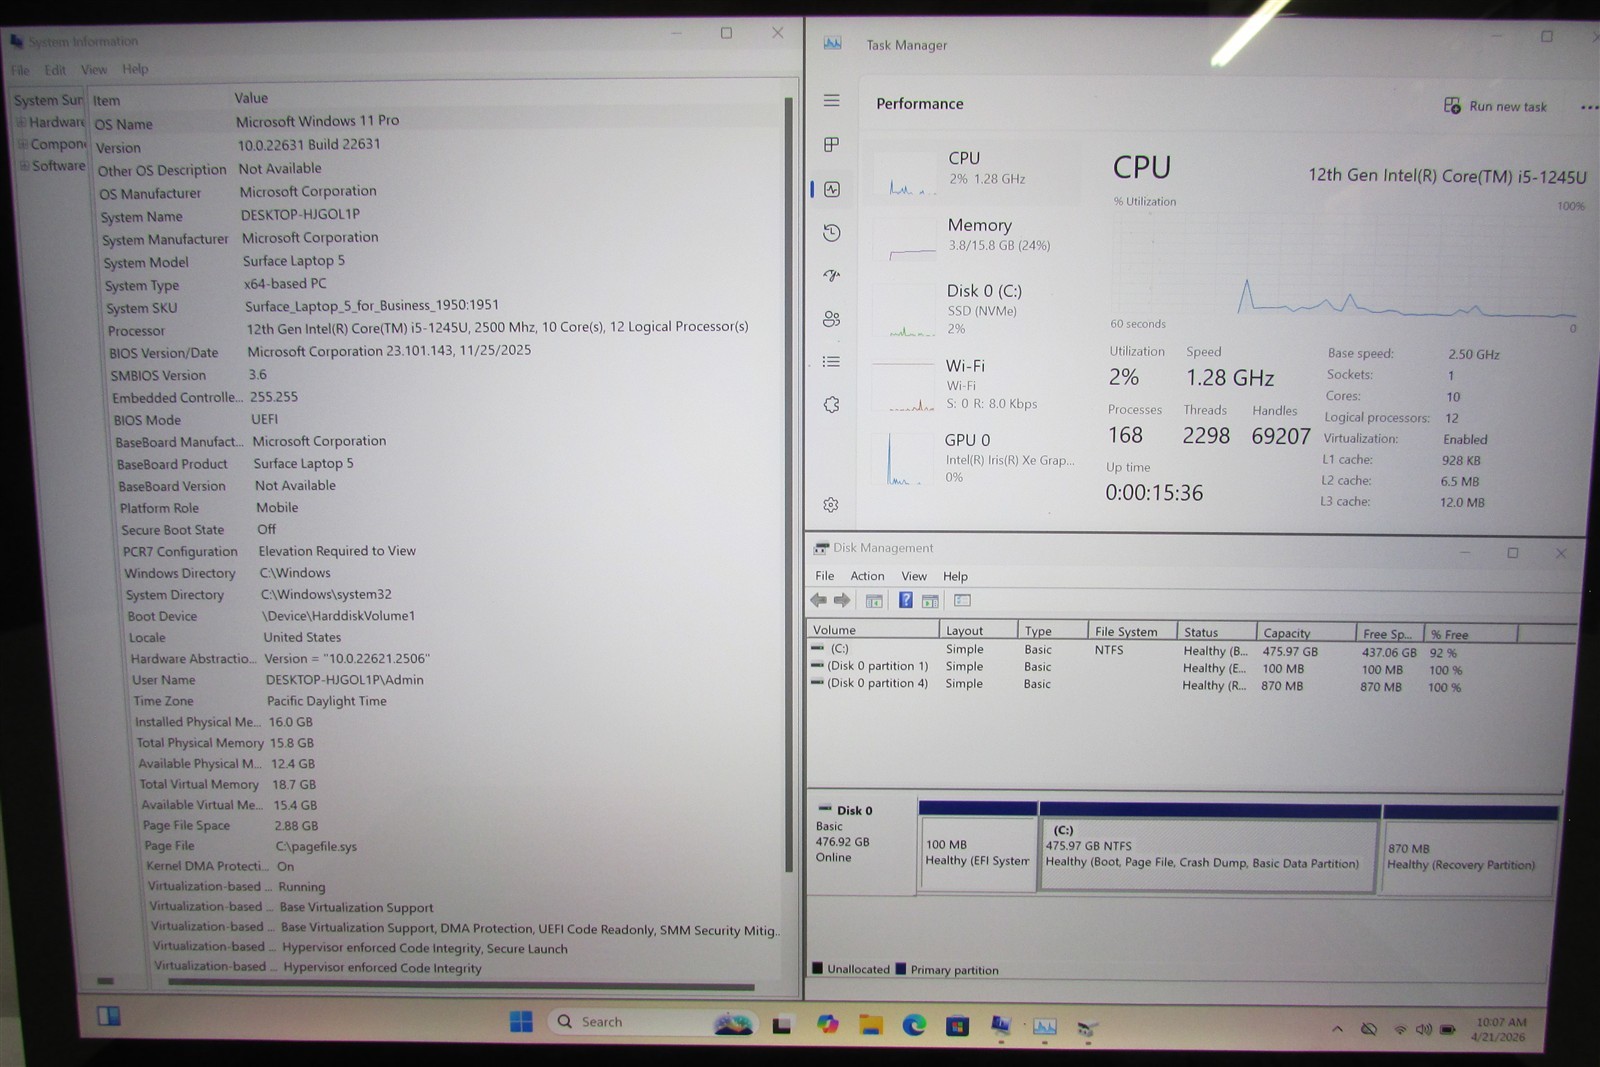Viewport: 1600px width, 1067px height.
Task: Show hidden system tray icons chevron
Action: (1337, 1029)
